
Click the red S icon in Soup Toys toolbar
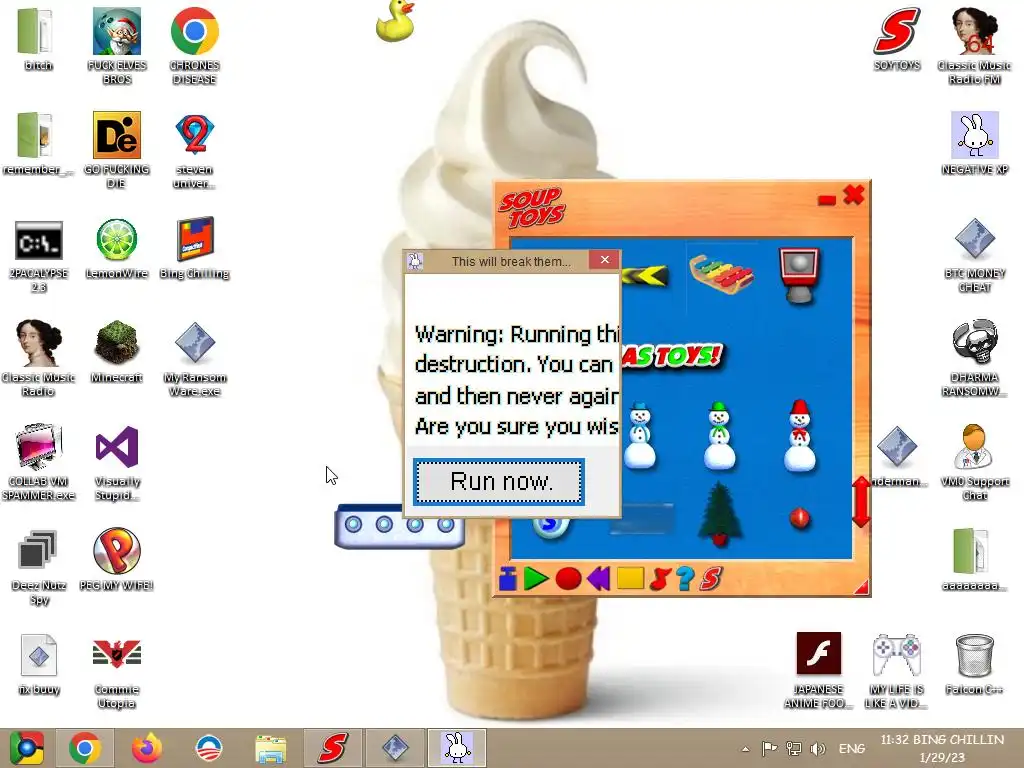pyautogui.click(x=711, y=579)
